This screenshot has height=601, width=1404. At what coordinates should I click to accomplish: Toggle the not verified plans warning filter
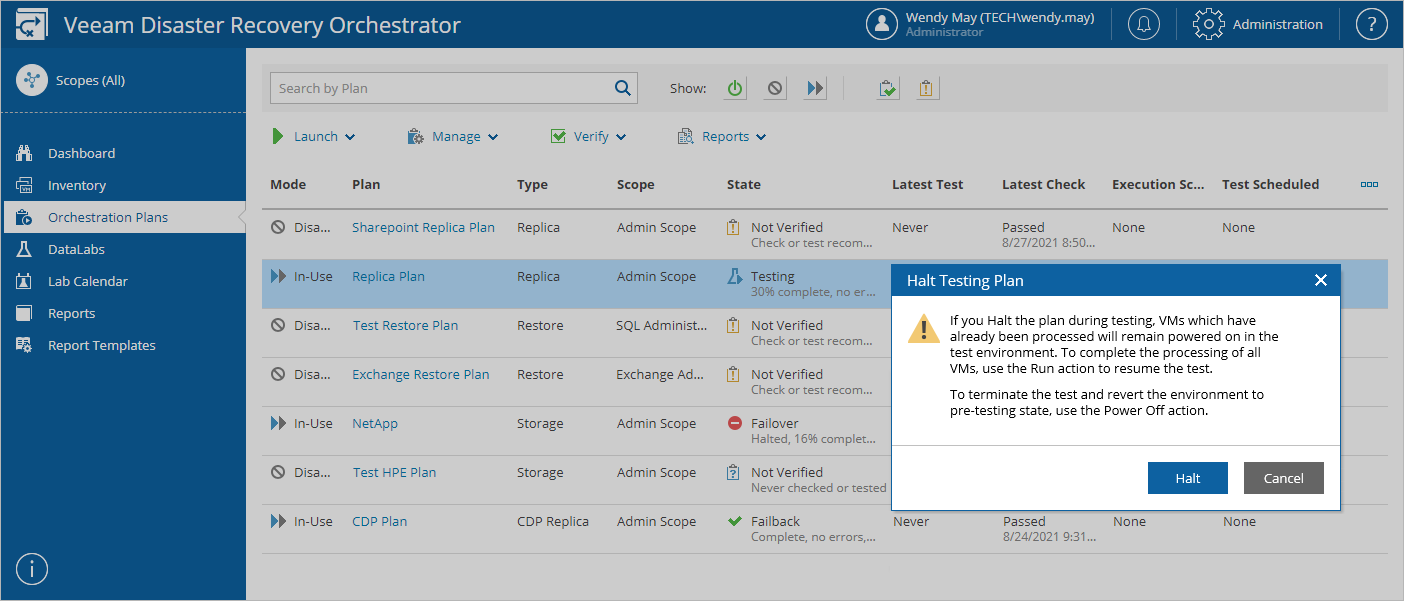pos(927,88)
